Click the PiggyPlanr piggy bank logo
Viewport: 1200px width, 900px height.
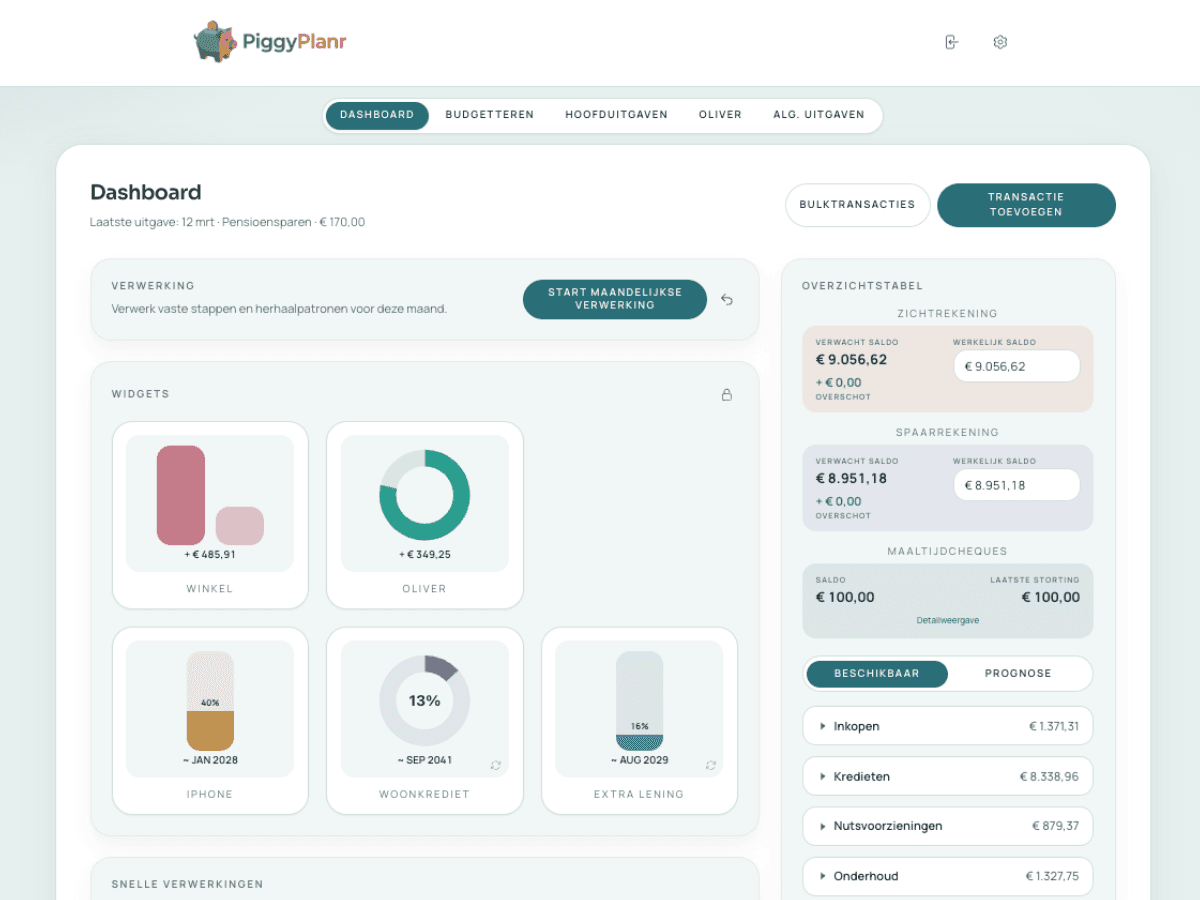(212, 41)
